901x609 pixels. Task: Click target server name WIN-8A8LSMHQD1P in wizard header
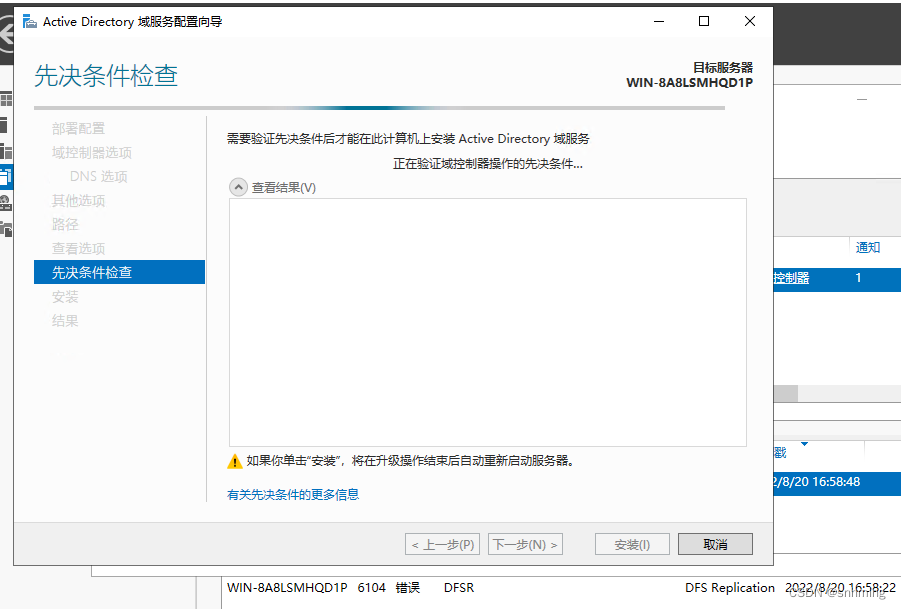(x=690, y=83)
